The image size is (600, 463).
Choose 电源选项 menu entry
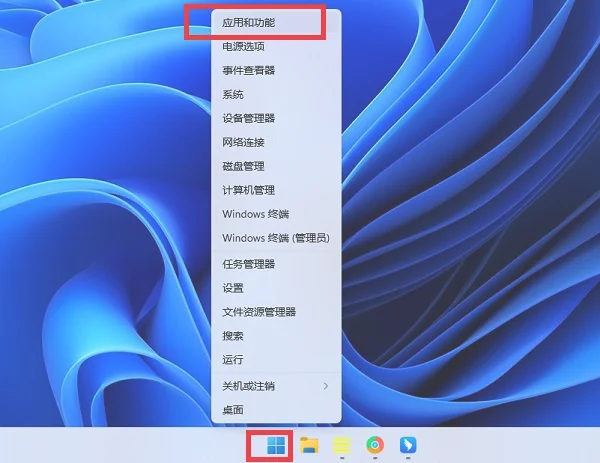[x=276, y=47]
